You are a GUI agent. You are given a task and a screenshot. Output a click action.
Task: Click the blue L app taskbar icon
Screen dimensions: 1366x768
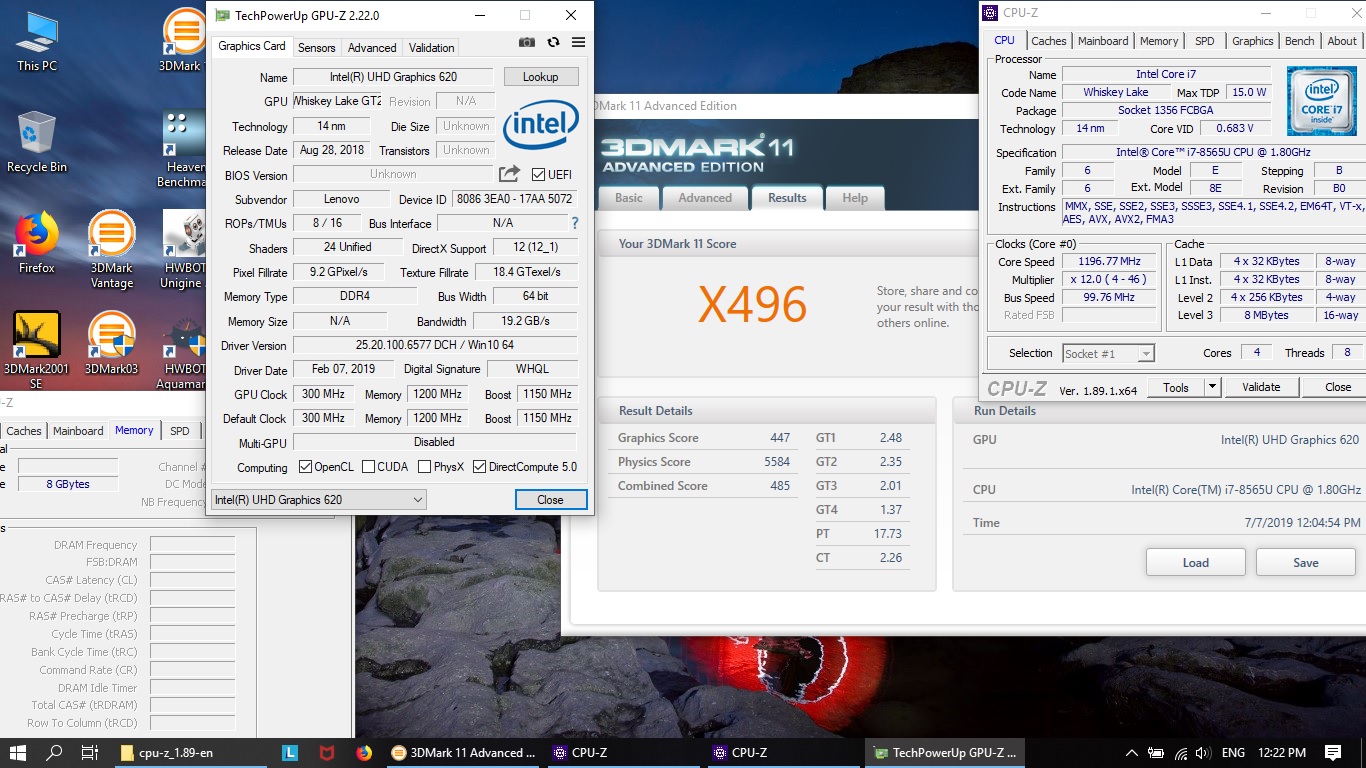(x=290, y=753)
